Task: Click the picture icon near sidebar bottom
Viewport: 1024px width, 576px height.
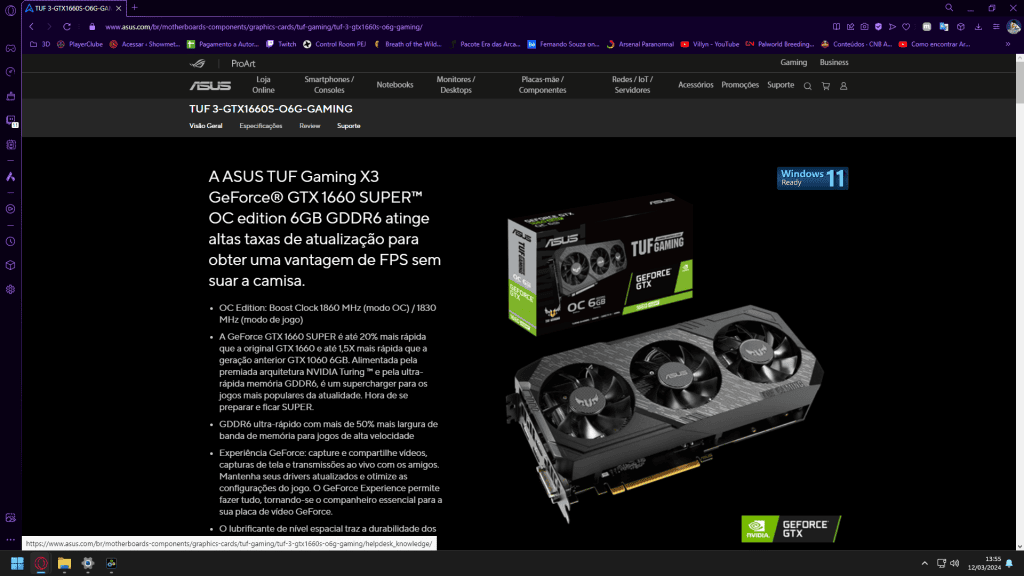Action: point(10,517)
